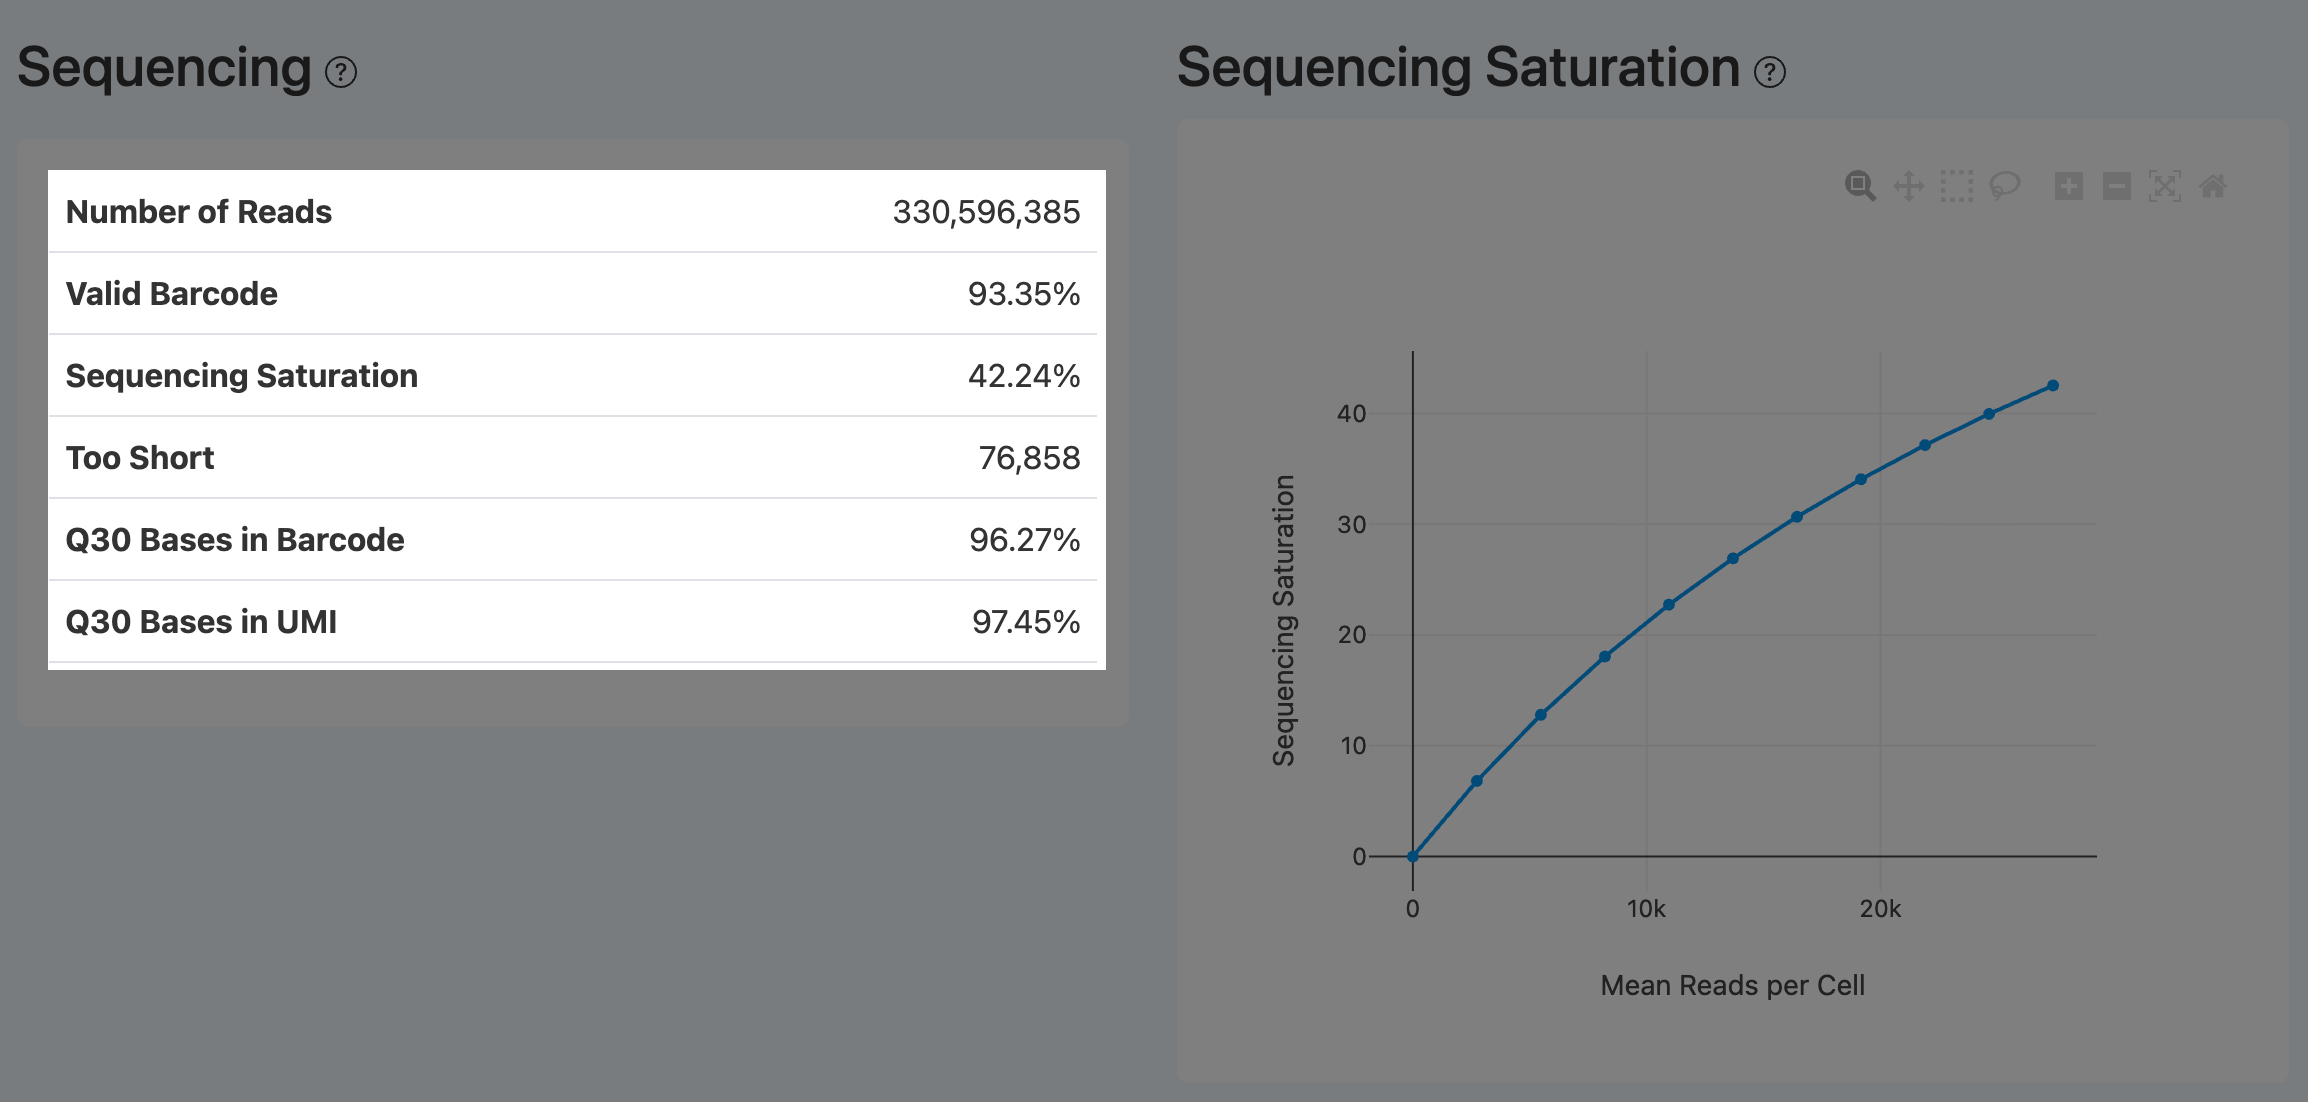The width and height of the screenshot is (2308, 1102).
Task: Select the Box Select tool
Action: point(1956,186)
